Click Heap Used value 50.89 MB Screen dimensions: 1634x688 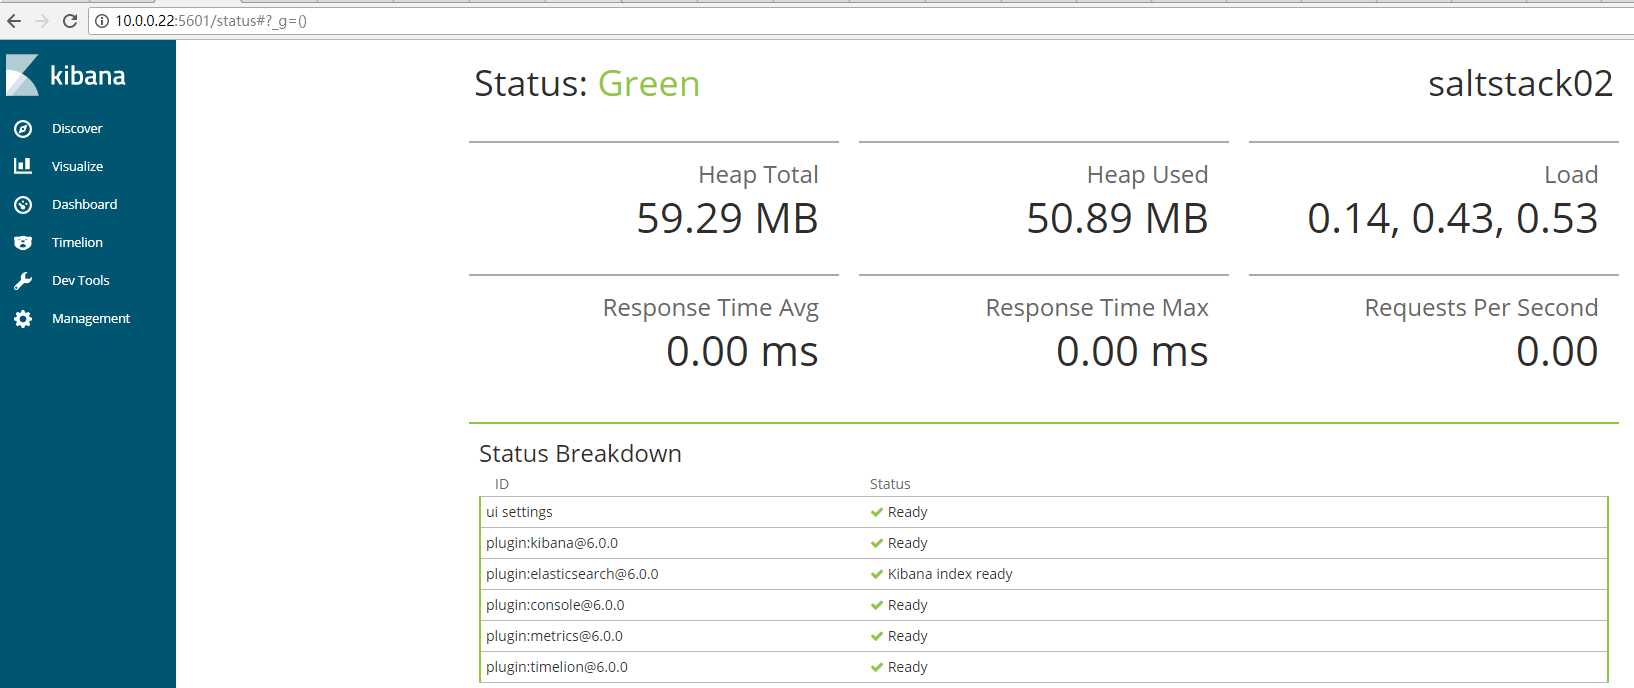tap(1118, 219)
